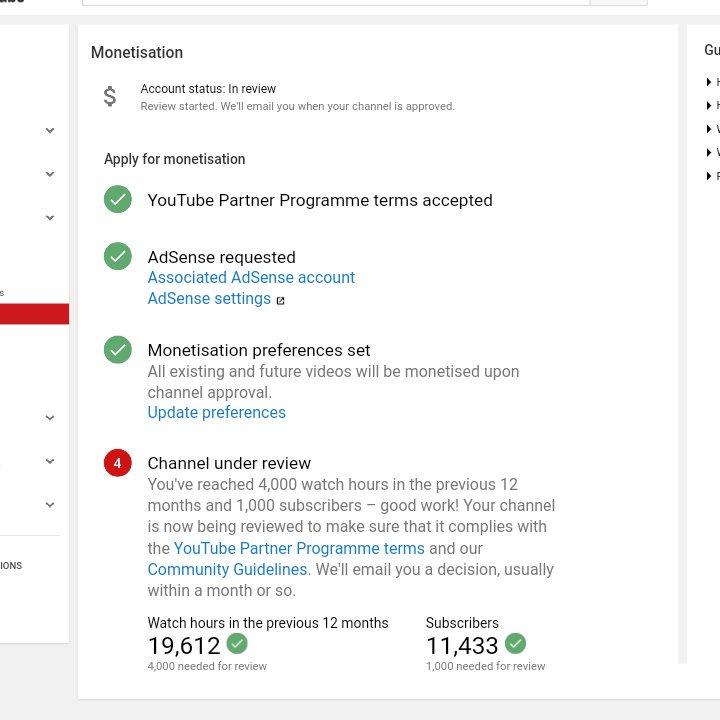720x720 pixels.
Task: Click the 'Account status: In review' text
Action: (208, 89)
